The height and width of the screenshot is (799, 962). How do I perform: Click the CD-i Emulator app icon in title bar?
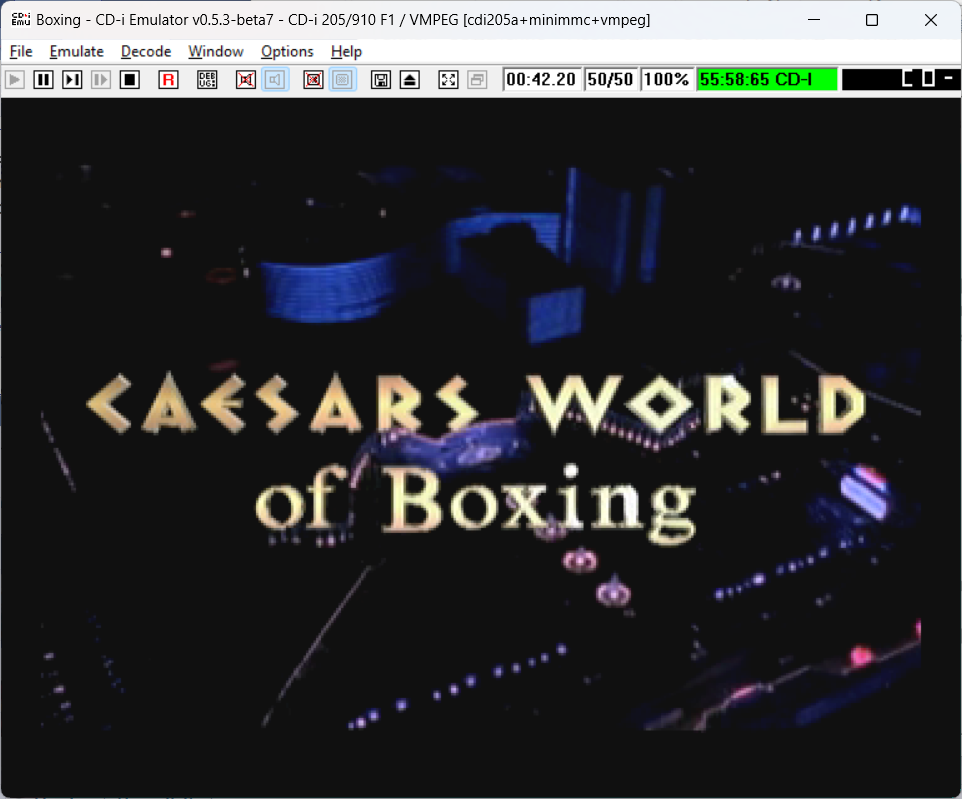click(x=20, y=20)
